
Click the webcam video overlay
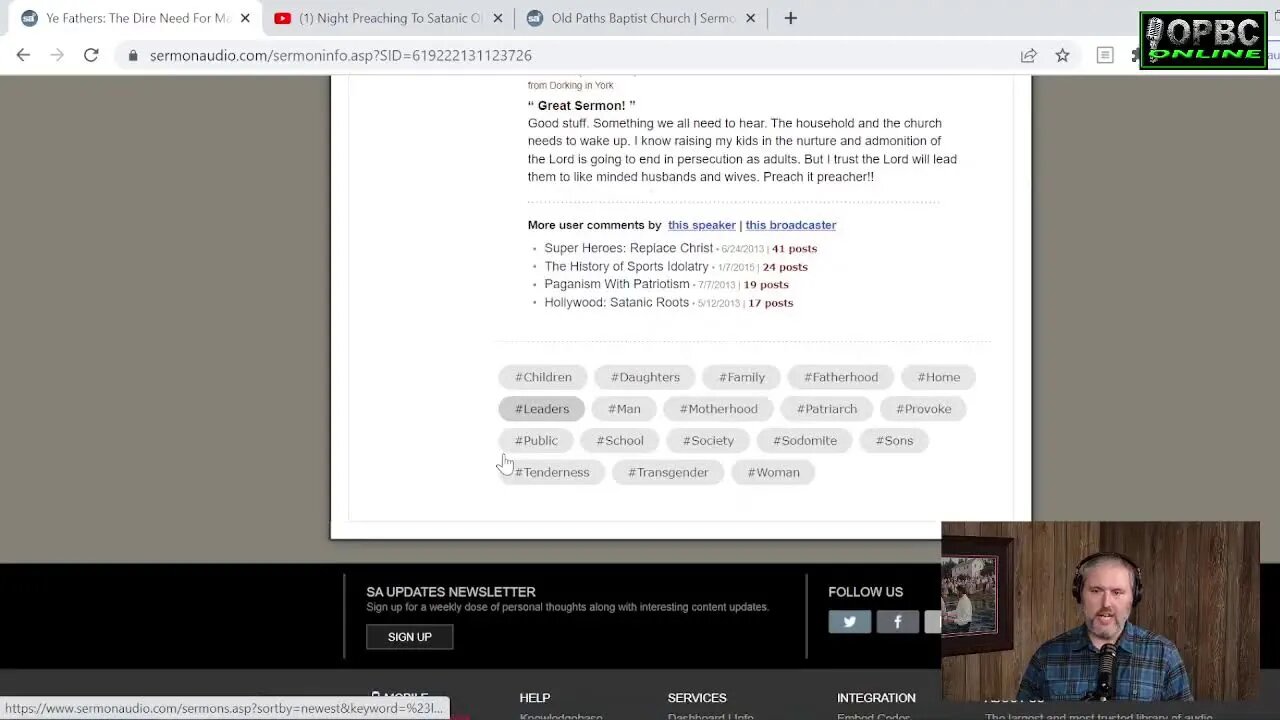(1100, 612)
